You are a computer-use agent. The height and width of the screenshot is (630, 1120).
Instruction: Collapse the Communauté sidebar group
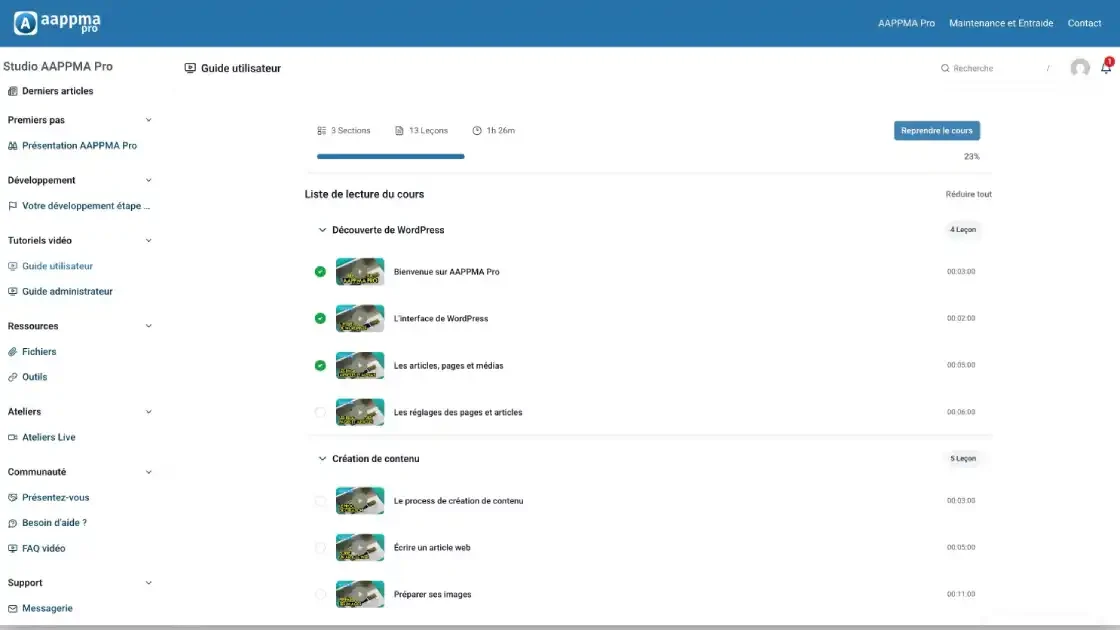click(149, 472)
